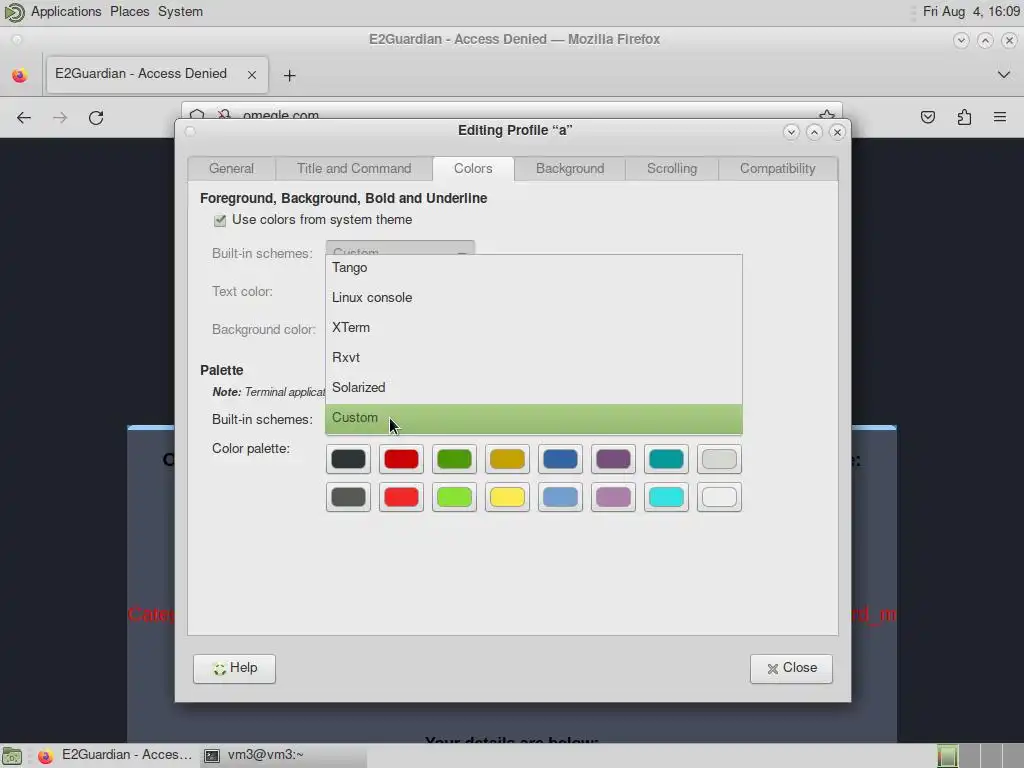Open the Places menu
This screenshot has width=1024, height=768.
pyautogui.click(x=129, y=12)
